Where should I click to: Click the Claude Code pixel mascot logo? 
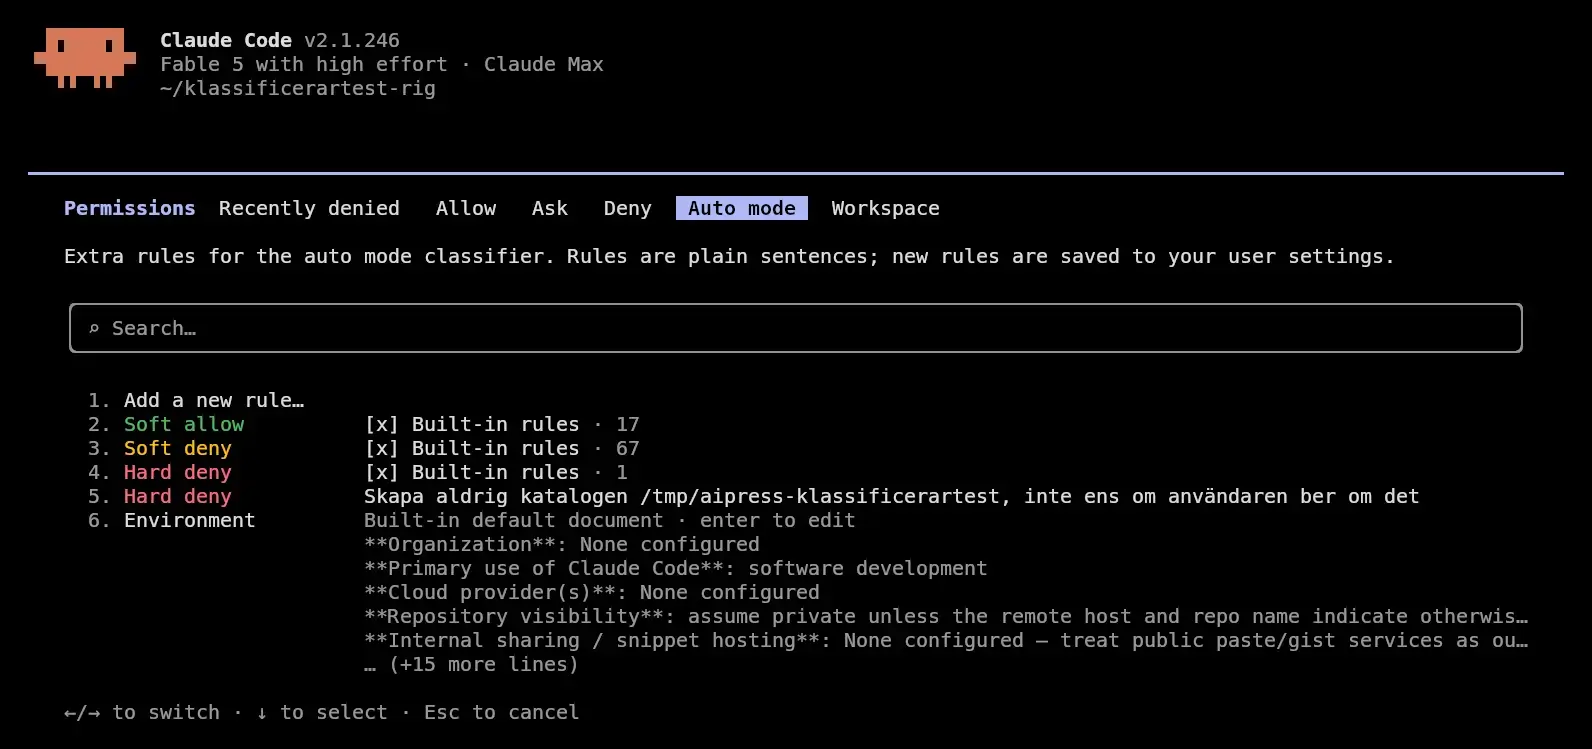pos(85,58)
